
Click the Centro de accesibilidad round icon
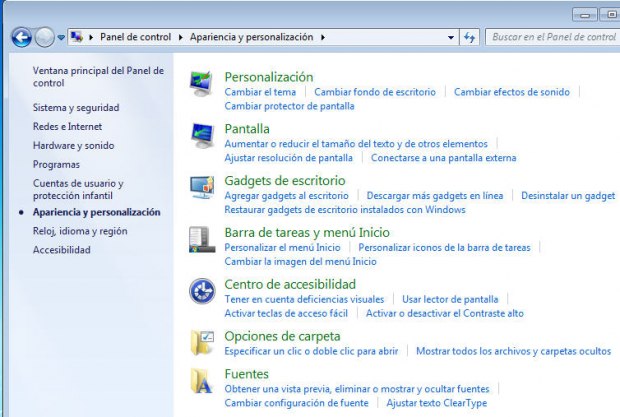click(x=202, y=291)
